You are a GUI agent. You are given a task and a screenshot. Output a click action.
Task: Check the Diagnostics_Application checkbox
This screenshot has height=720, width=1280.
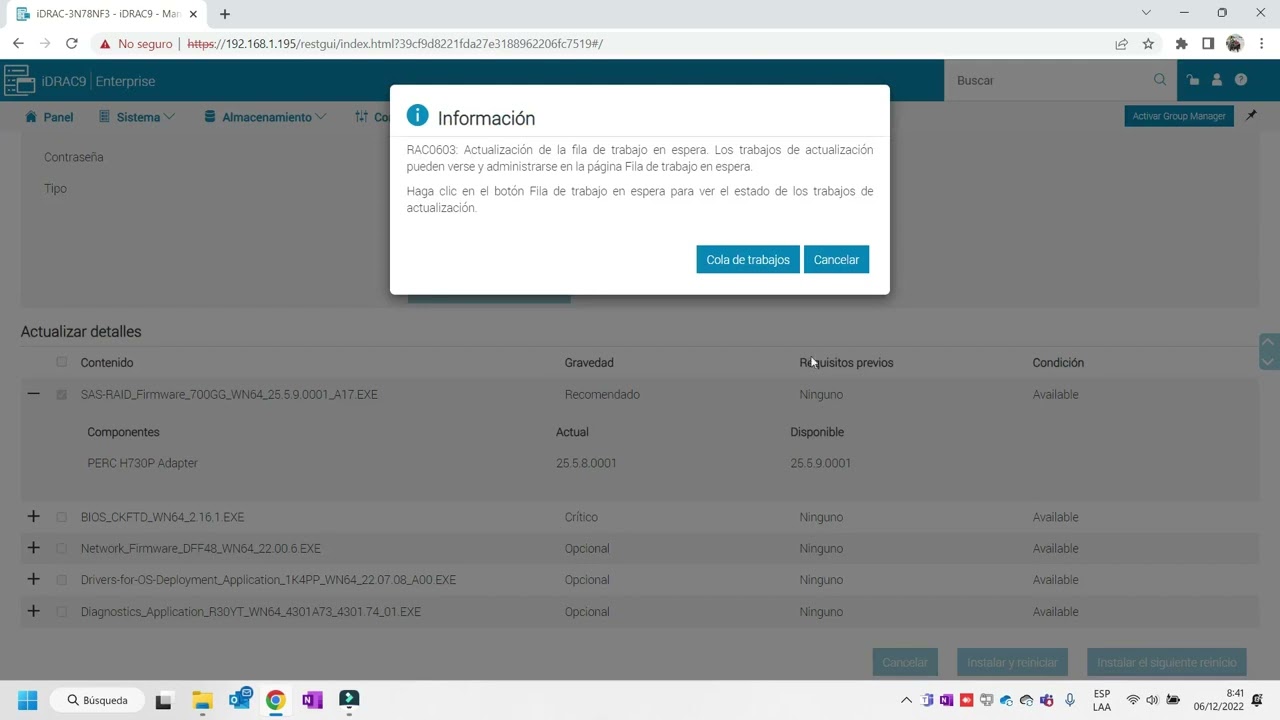61,611
